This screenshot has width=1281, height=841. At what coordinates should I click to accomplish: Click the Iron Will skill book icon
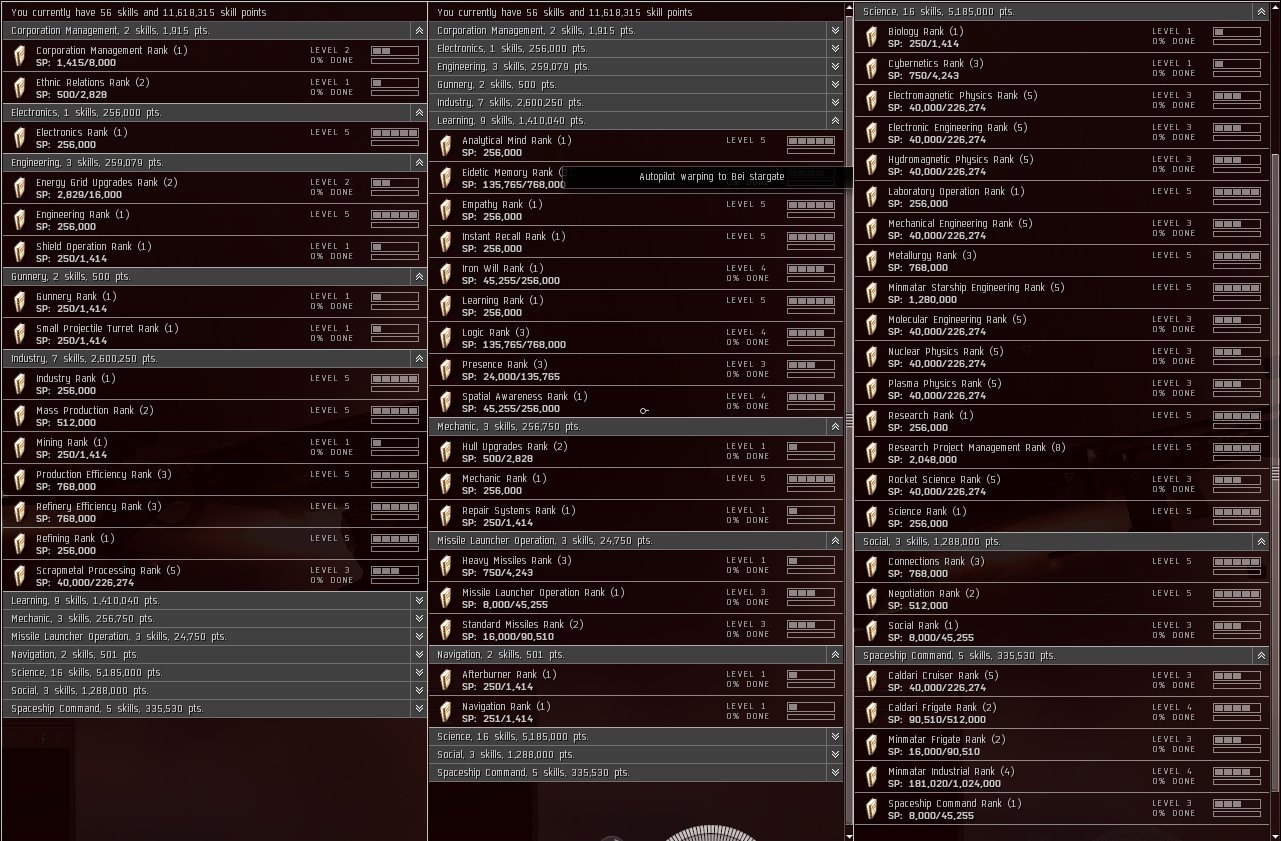click(445, 274)
